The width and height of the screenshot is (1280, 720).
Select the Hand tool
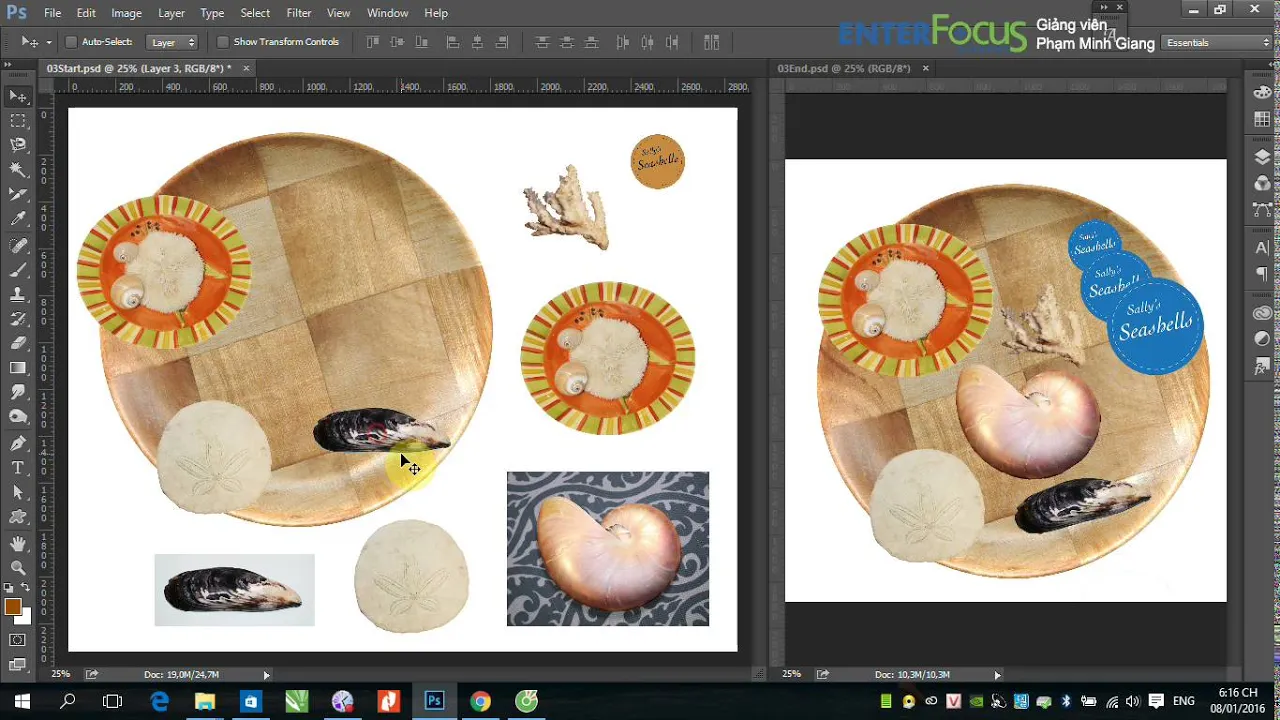[x=18, y=544]
